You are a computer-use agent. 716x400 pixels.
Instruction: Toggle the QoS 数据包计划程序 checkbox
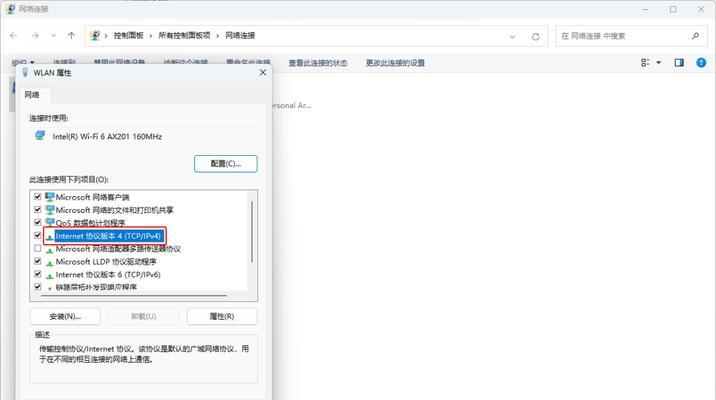tap(38, 222)
